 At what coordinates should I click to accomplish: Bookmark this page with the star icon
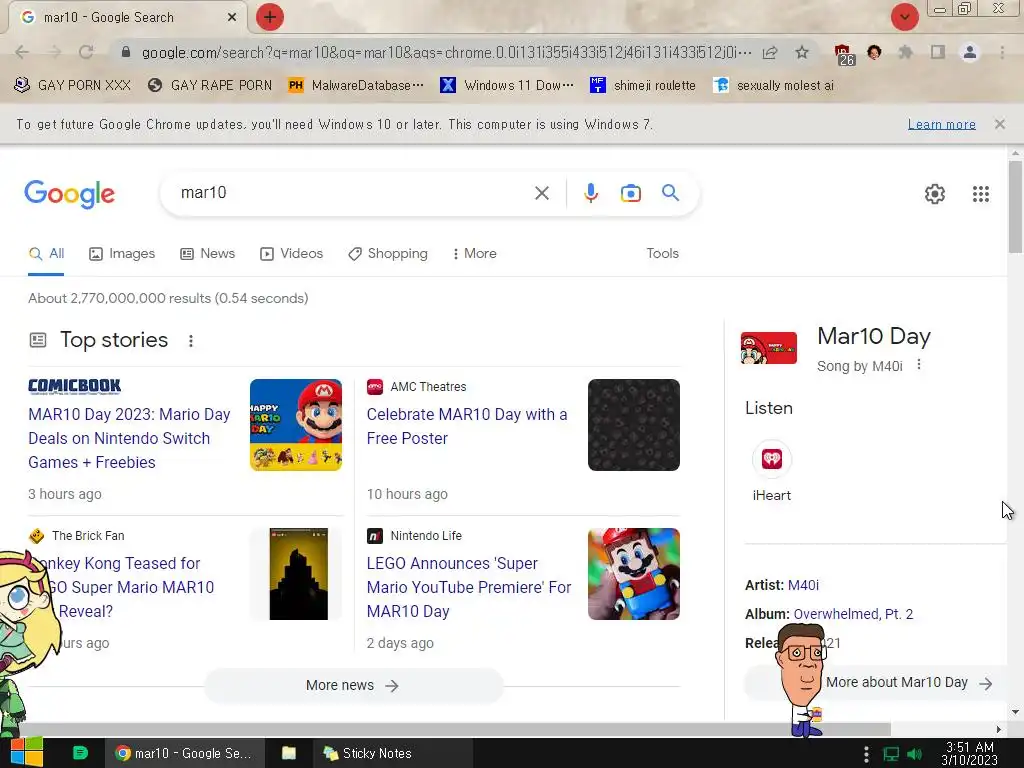point(802,52)
